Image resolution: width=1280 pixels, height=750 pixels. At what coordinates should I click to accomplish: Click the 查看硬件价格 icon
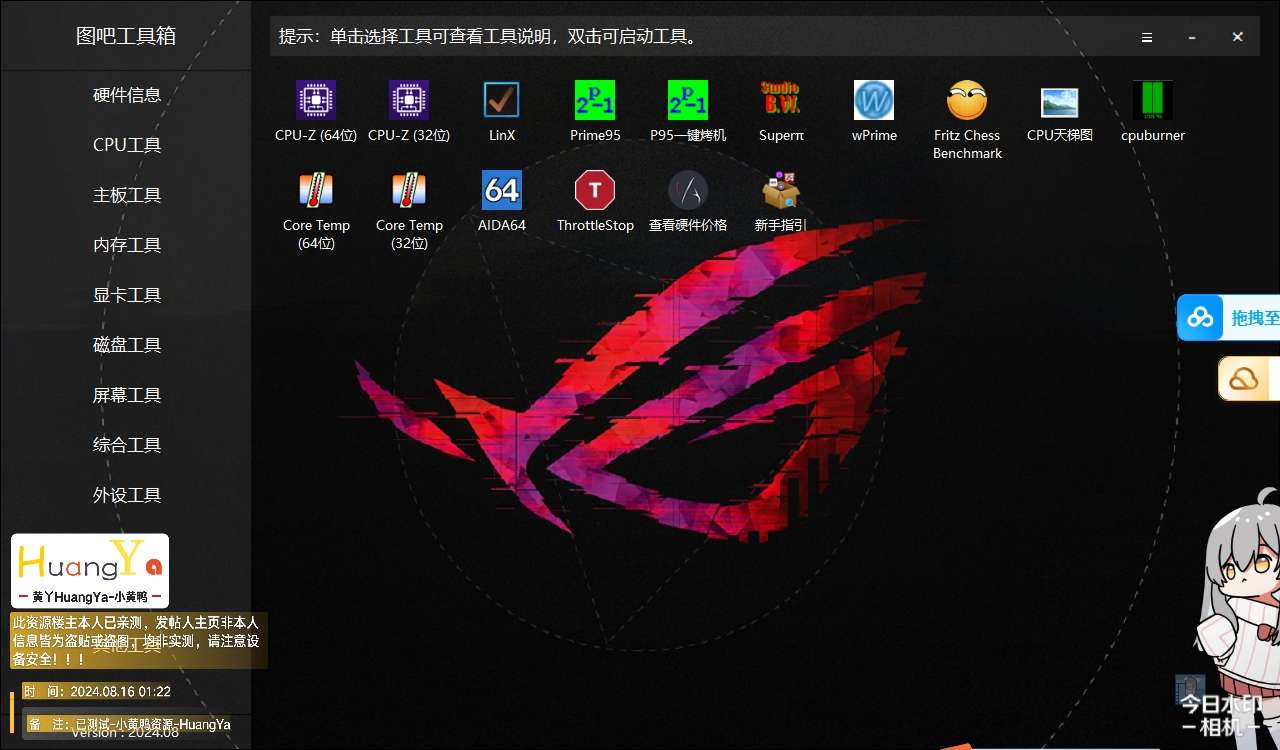(x=688, y=190)
